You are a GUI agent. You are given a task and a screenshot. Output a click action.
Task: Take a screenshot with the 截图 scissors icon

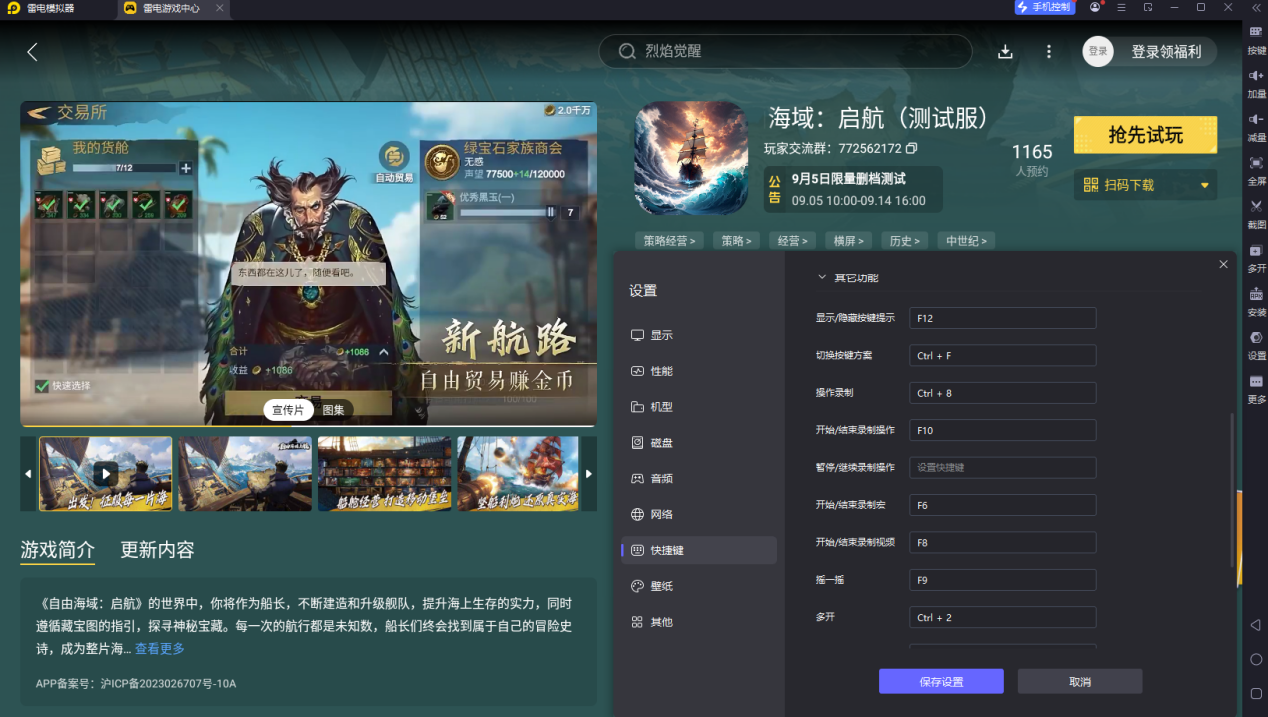pyautogui.click(x=1256, y=206)
